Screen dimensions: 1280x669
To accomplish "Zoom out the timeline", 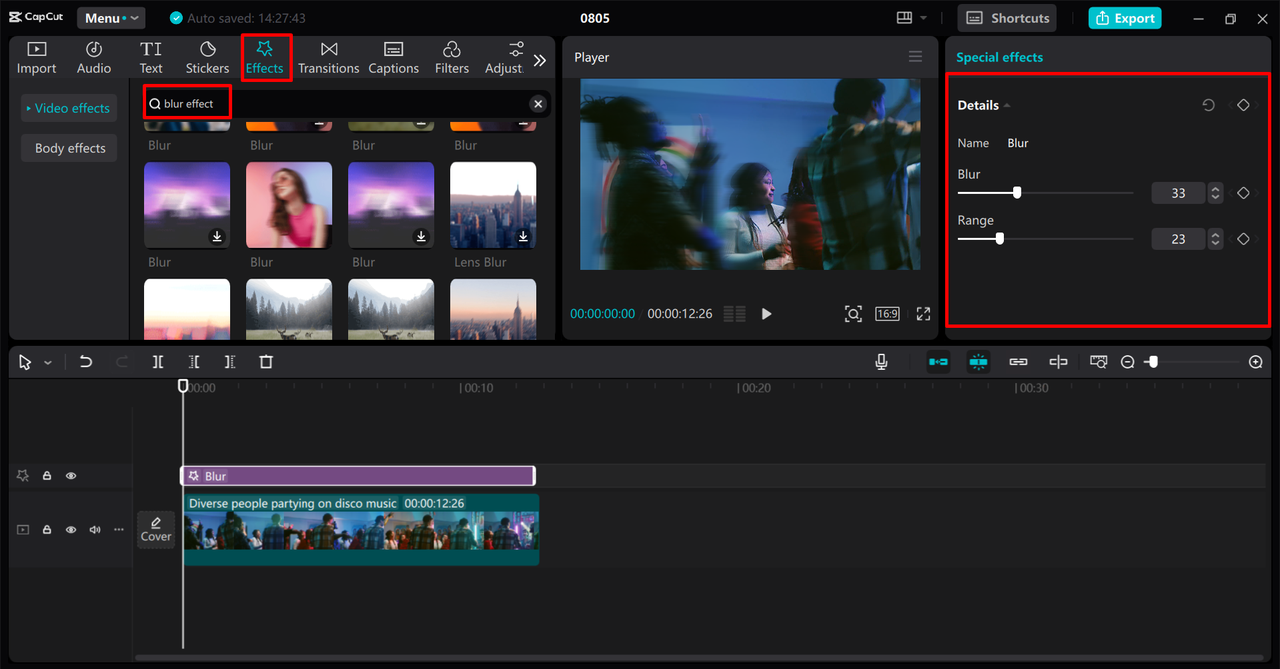I will pos(1128,362).
